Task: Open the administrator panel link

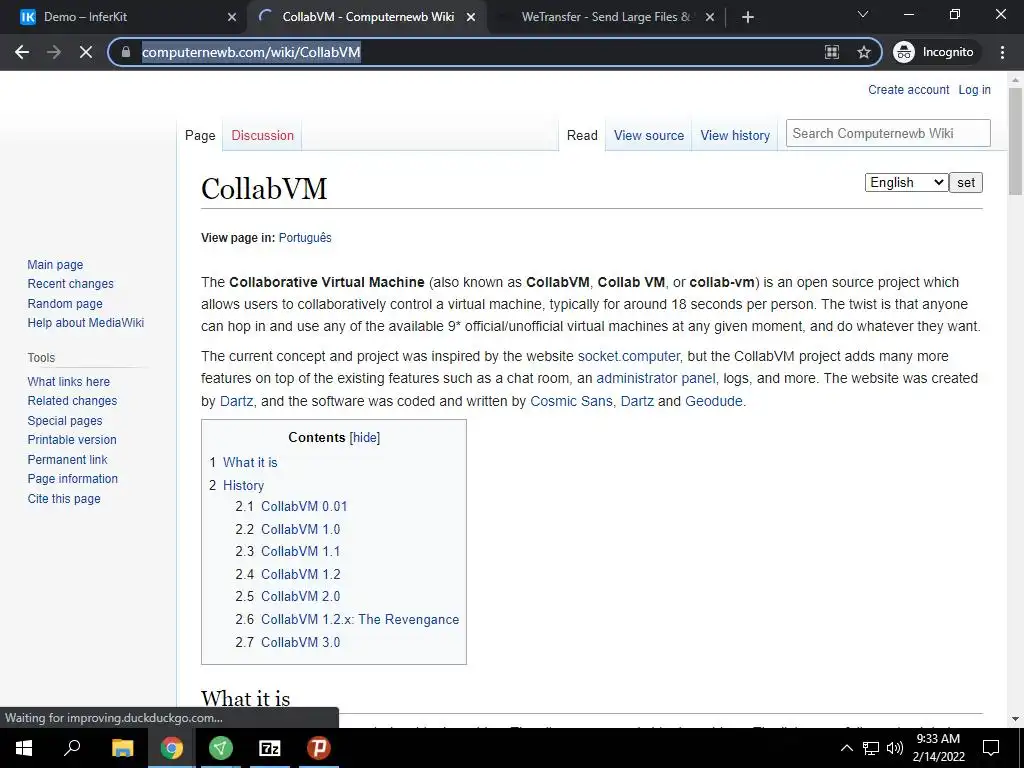Action: coord(656,379)
